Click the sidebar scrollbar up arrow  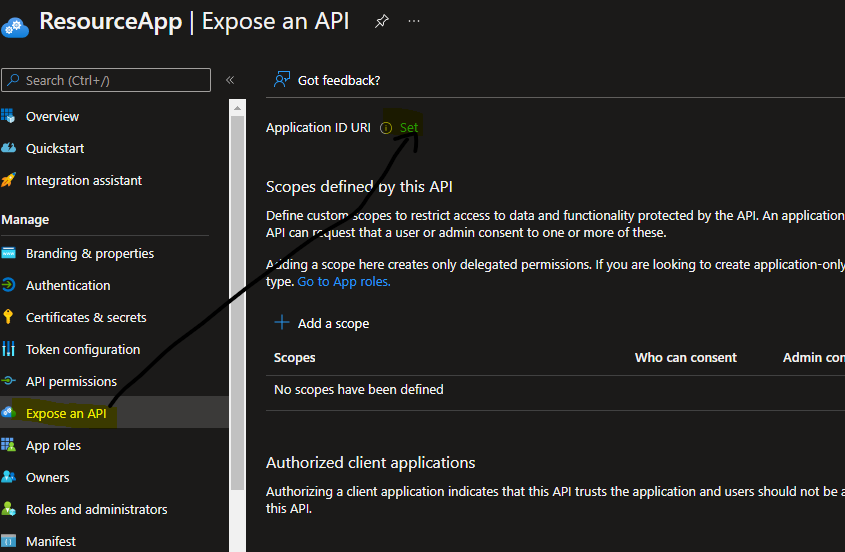(x=237, y=108)
